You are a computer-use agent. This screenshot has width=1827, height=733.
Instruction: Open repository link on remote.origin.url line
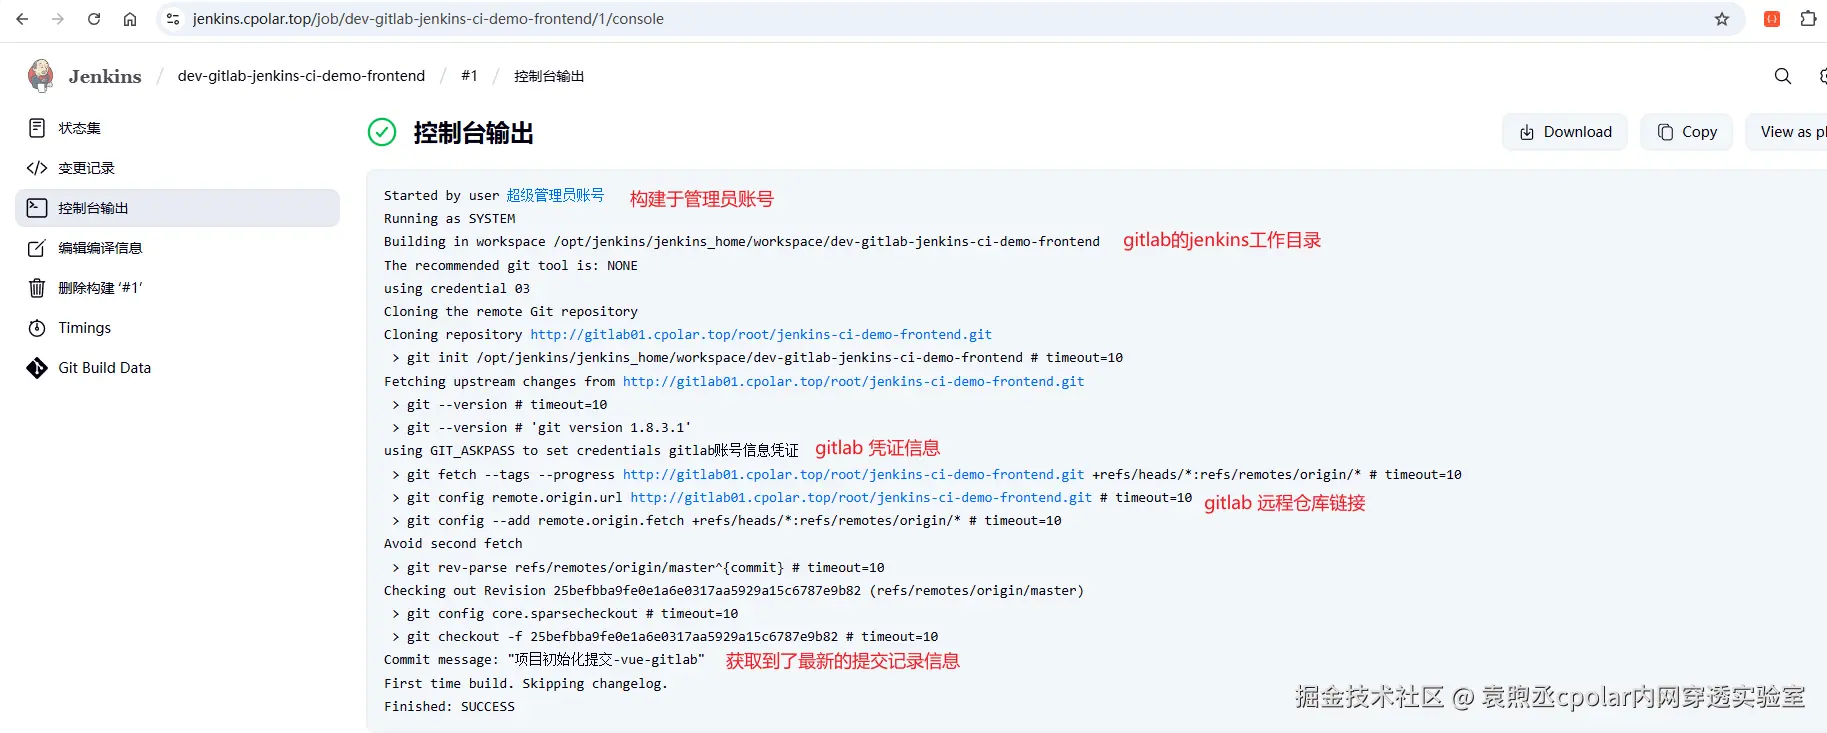(x=861, y=497)
